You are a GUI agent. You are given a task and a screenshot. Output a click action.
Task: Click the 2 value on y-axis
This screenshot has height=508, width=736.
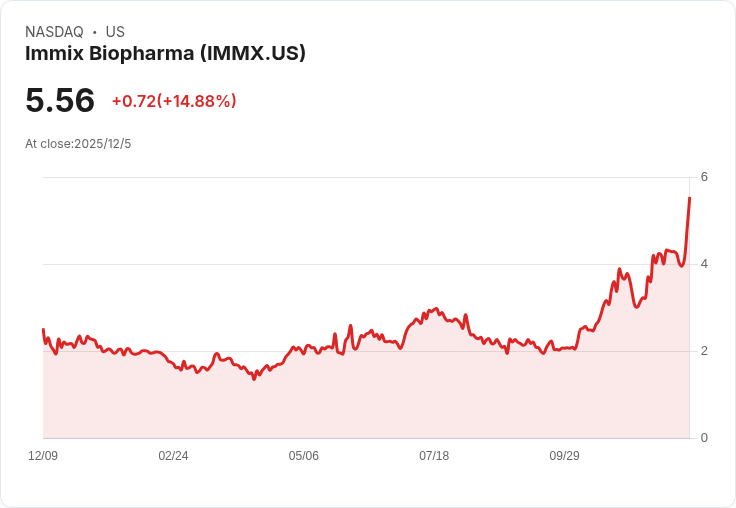click(705, 351)
